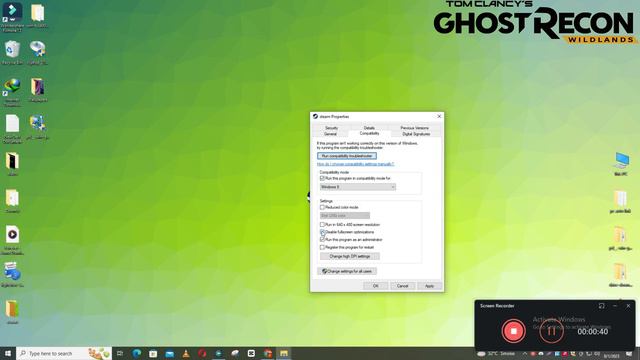Click Change settings for all users
The width and height of the screenshot is (640, 360).
[347, 271]
